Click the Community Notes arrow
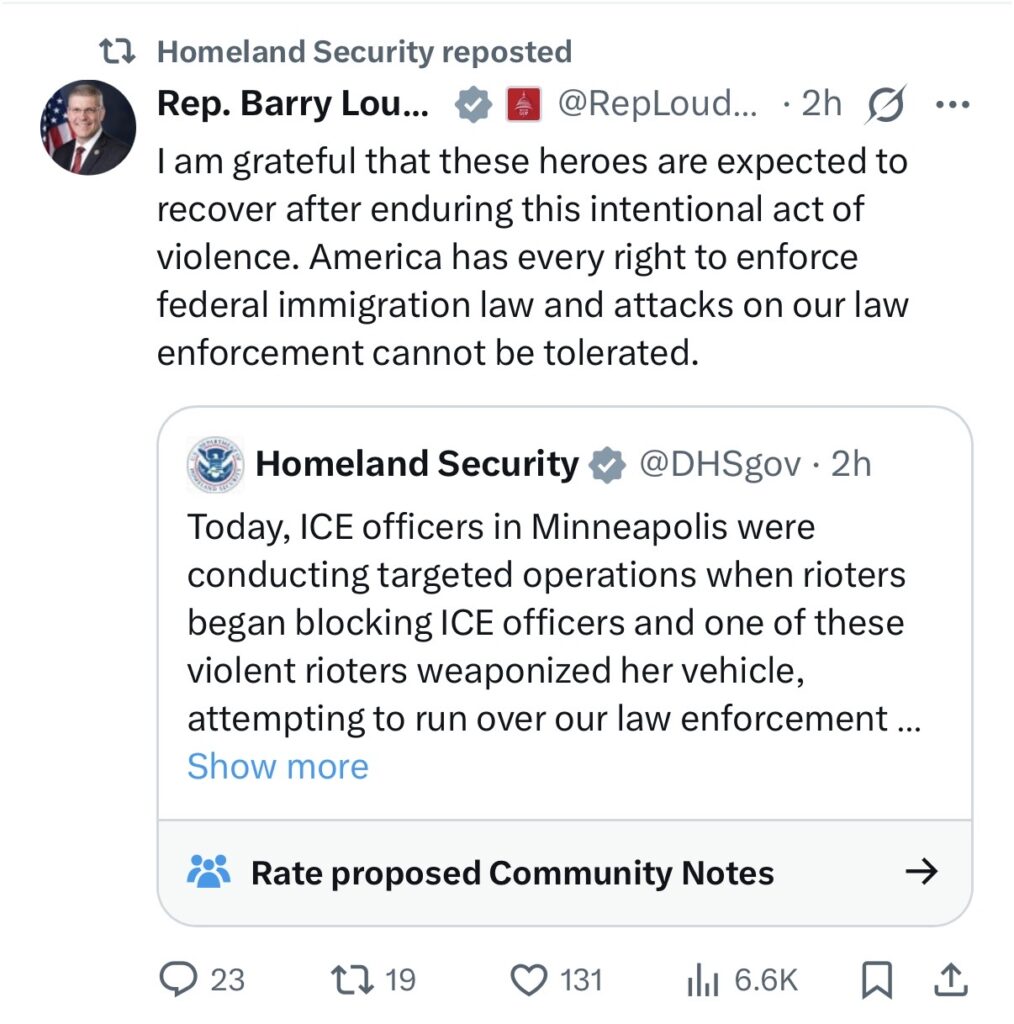Image resolution: width=1014 pixels, height=1024 pixels. tap(921, 873)
